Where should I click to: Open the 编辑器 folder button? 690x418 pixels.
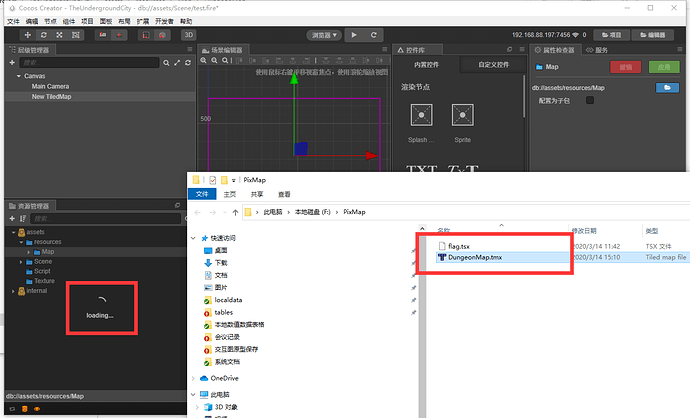[x=653, y=35]
